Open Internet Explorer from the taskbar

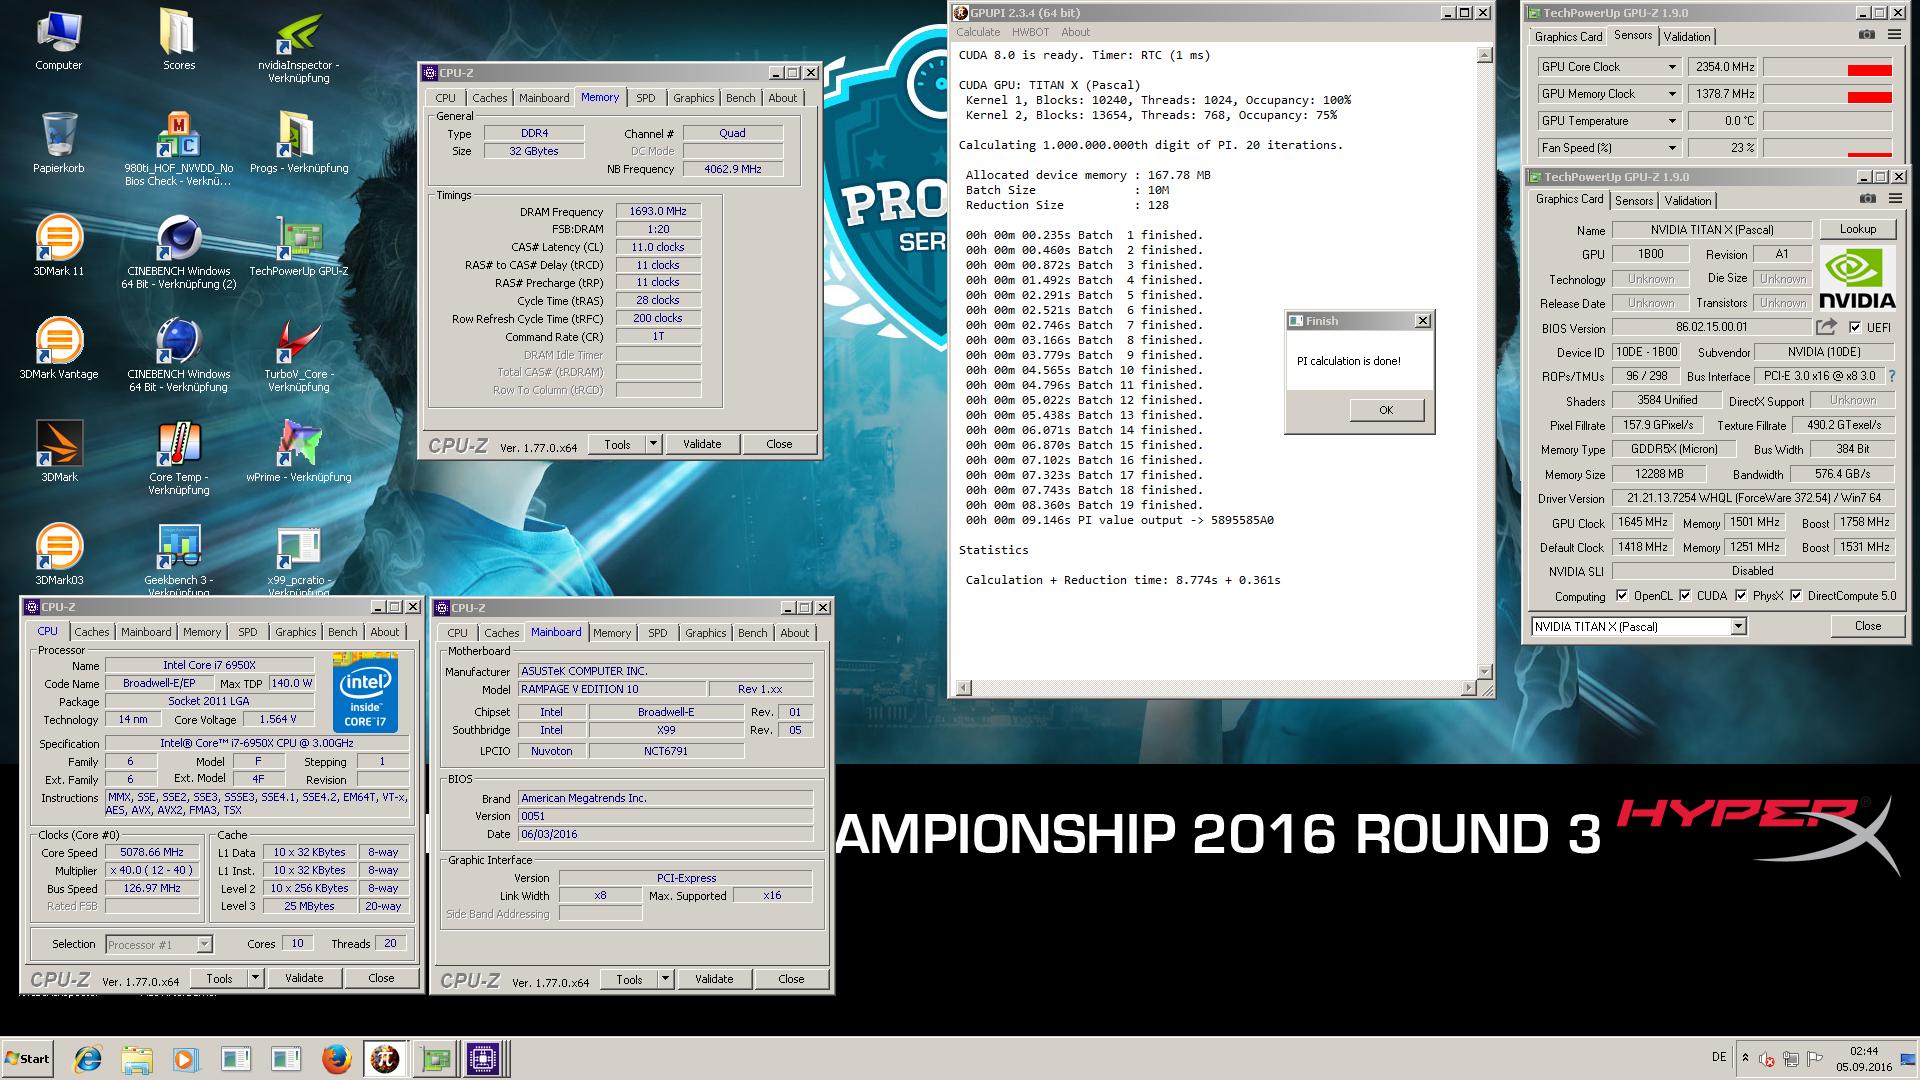pos(89,1059)
